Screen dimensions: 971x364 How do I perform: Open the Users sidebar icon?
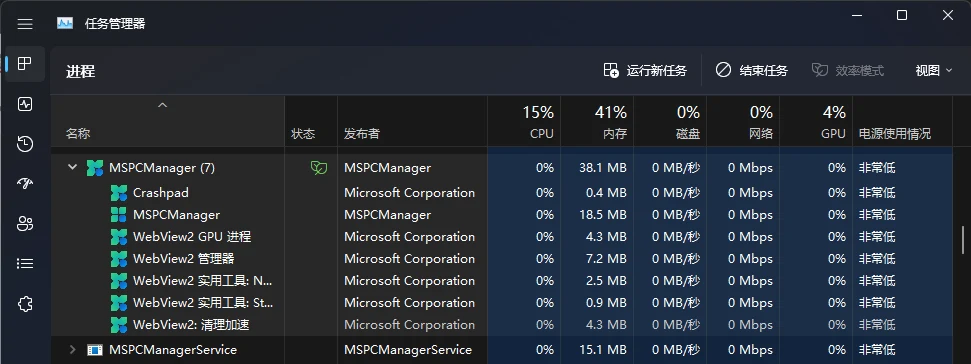click(25, 224)
